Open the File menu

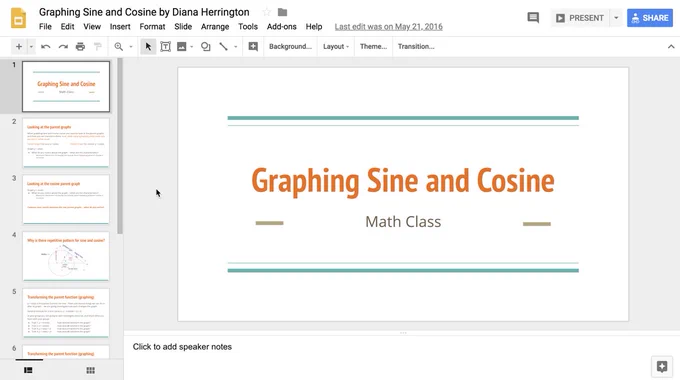45,26
